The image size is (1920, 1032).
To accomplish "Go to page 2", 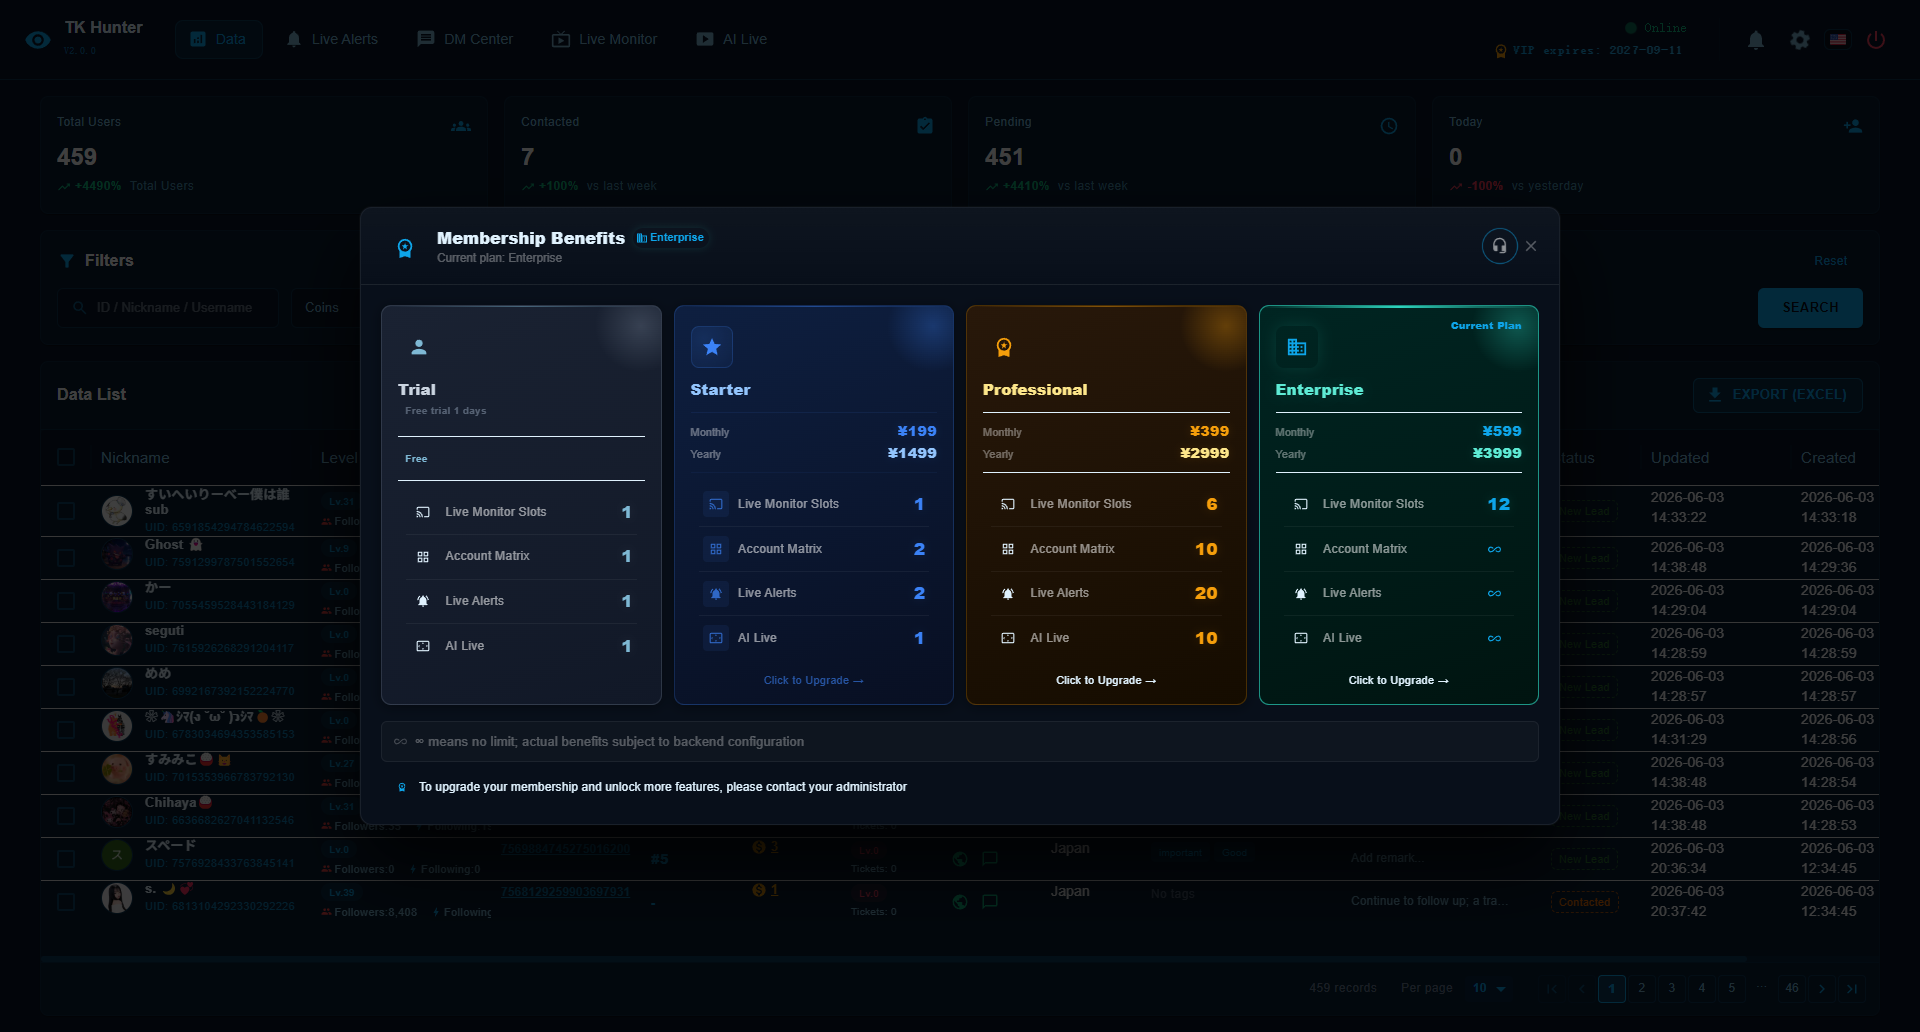I will click(1641, 988).
